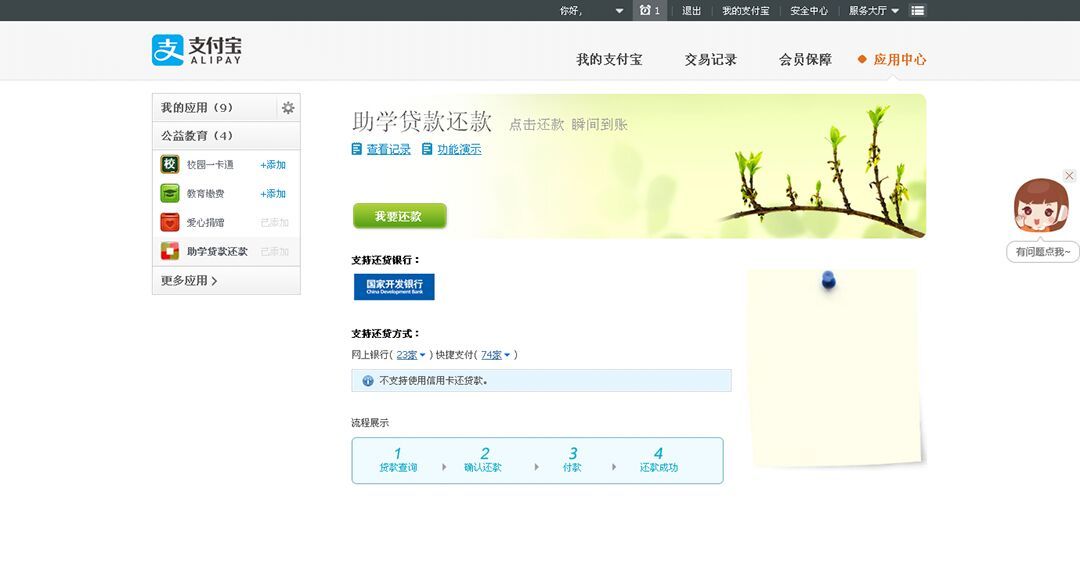
Task: Click the 教育缴费 graduation cap icon
Action: pyautogui.click(x=170, y=194)
